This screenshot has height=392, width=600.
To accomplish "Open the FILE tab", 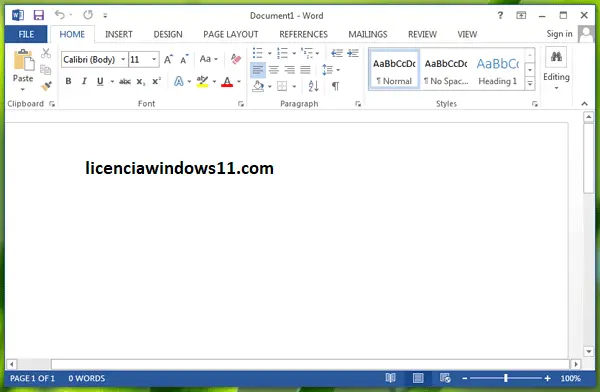I will (26, 34).
